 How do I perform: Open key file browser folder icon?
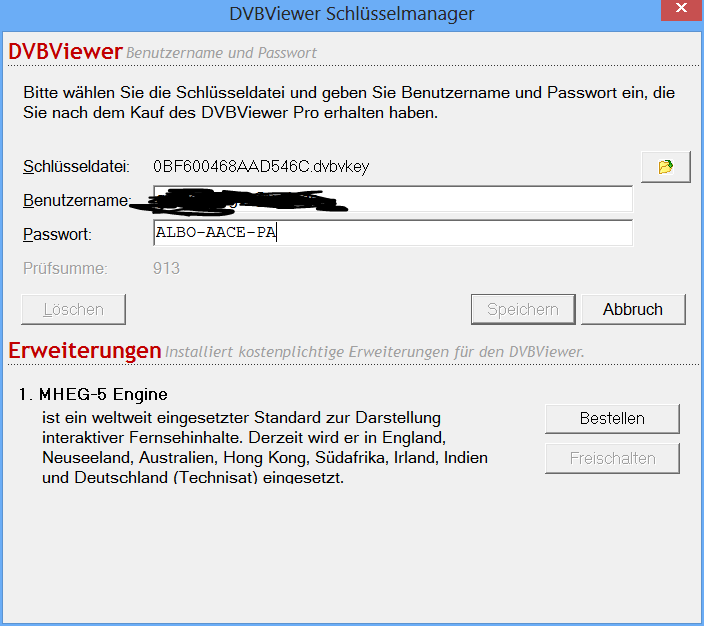(665, 167)
